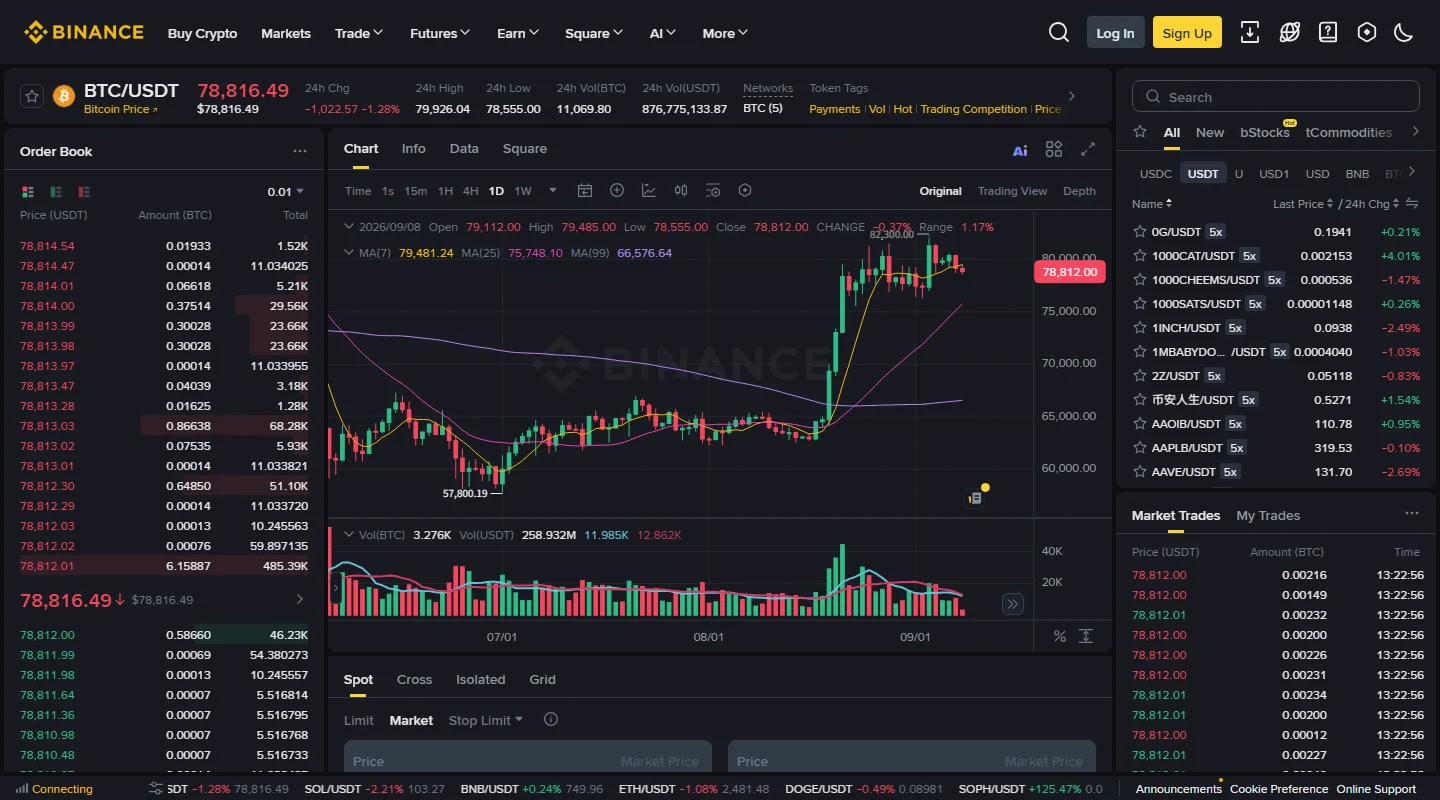
Task: Toggle dark mode moon icon
Action: point(1404,33)
